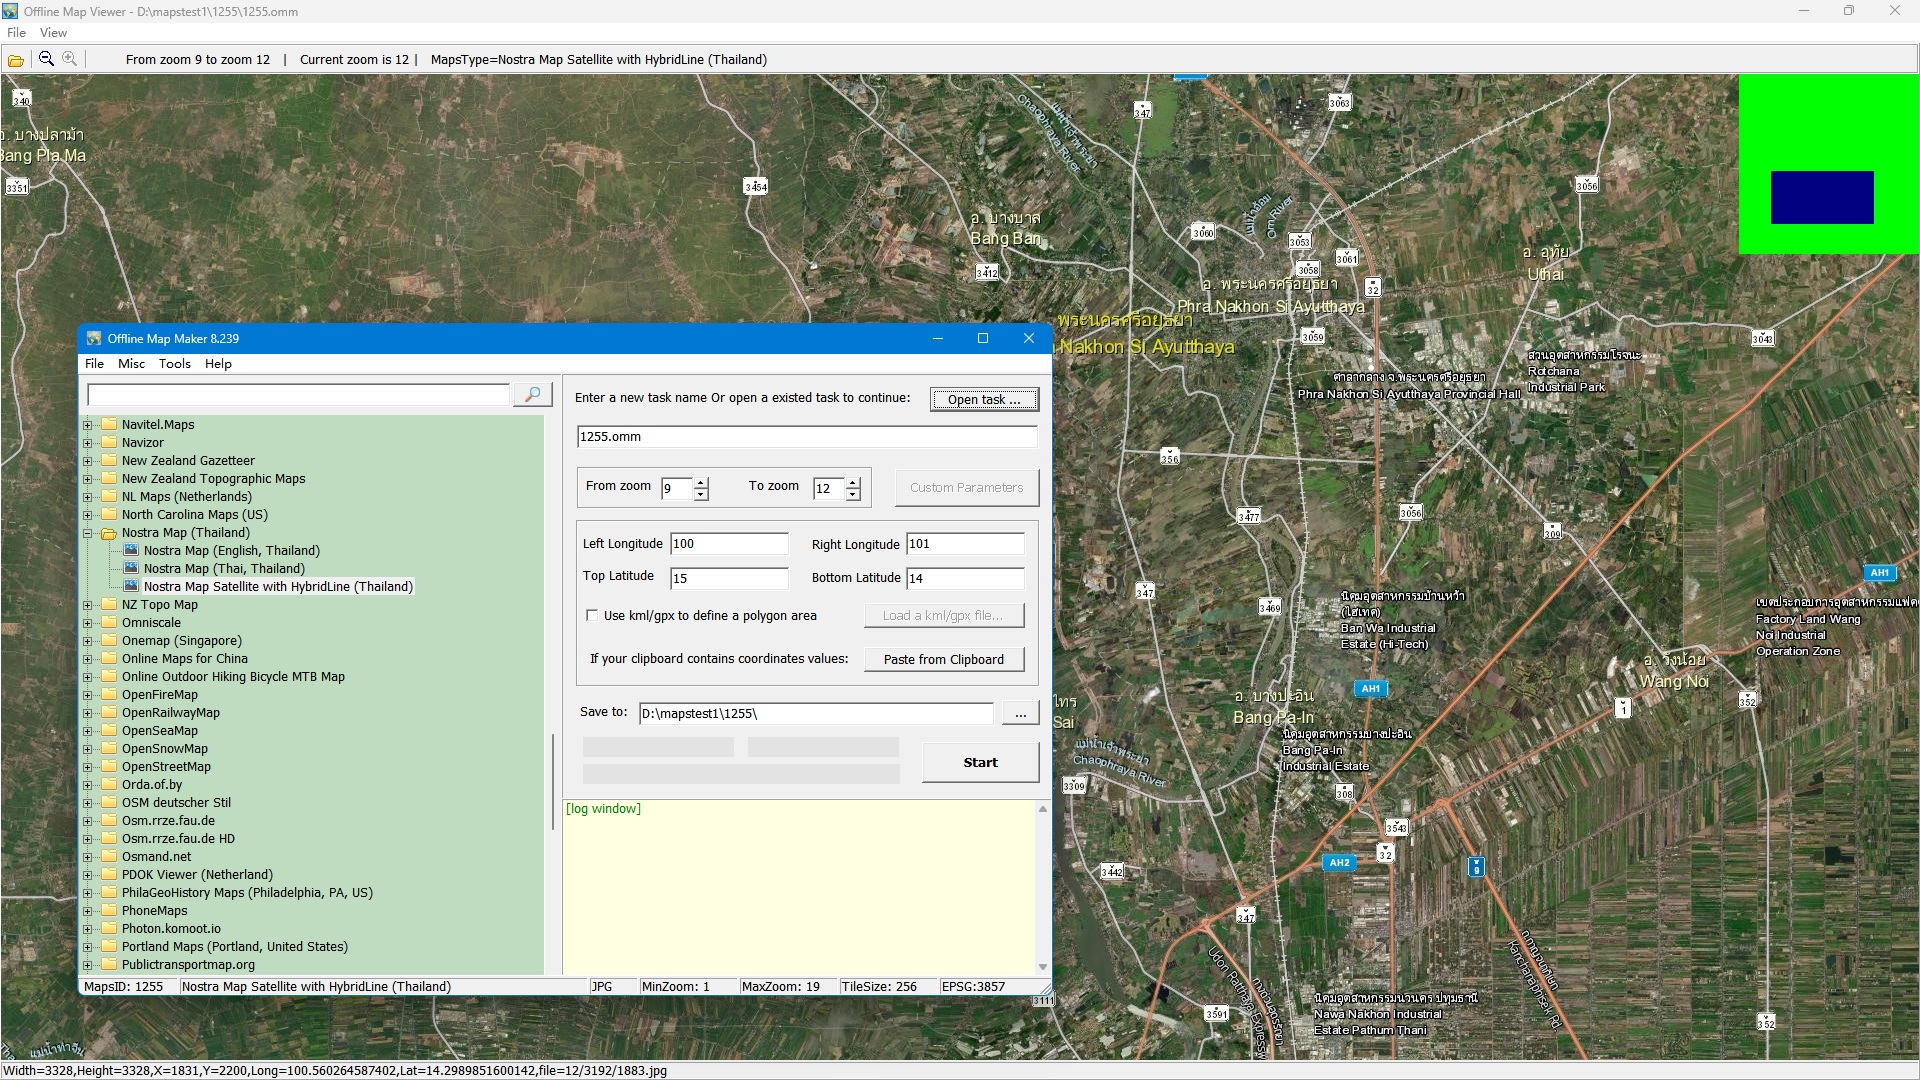Increase the From zoom value
The height and width of the screenshot is (1080, 1920).
tap(701, 483)
